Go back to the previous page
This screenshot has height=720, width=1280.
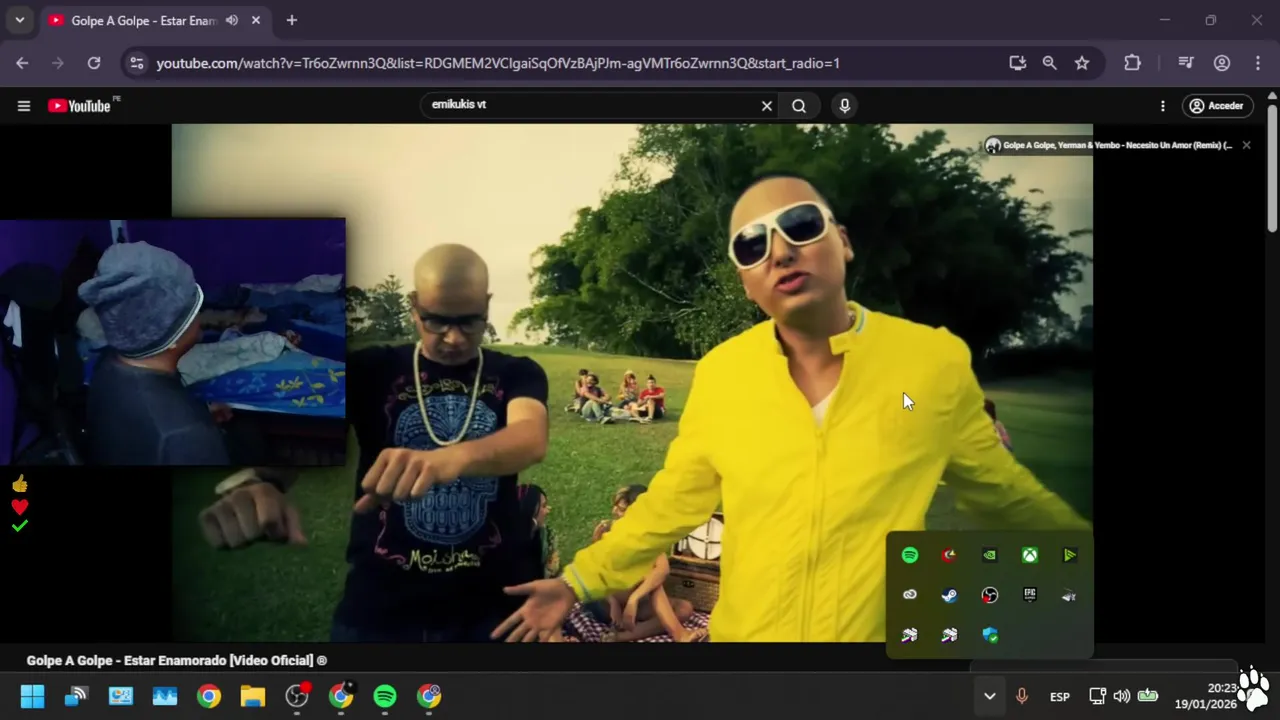pyautogui.click(x=22, y=63)
